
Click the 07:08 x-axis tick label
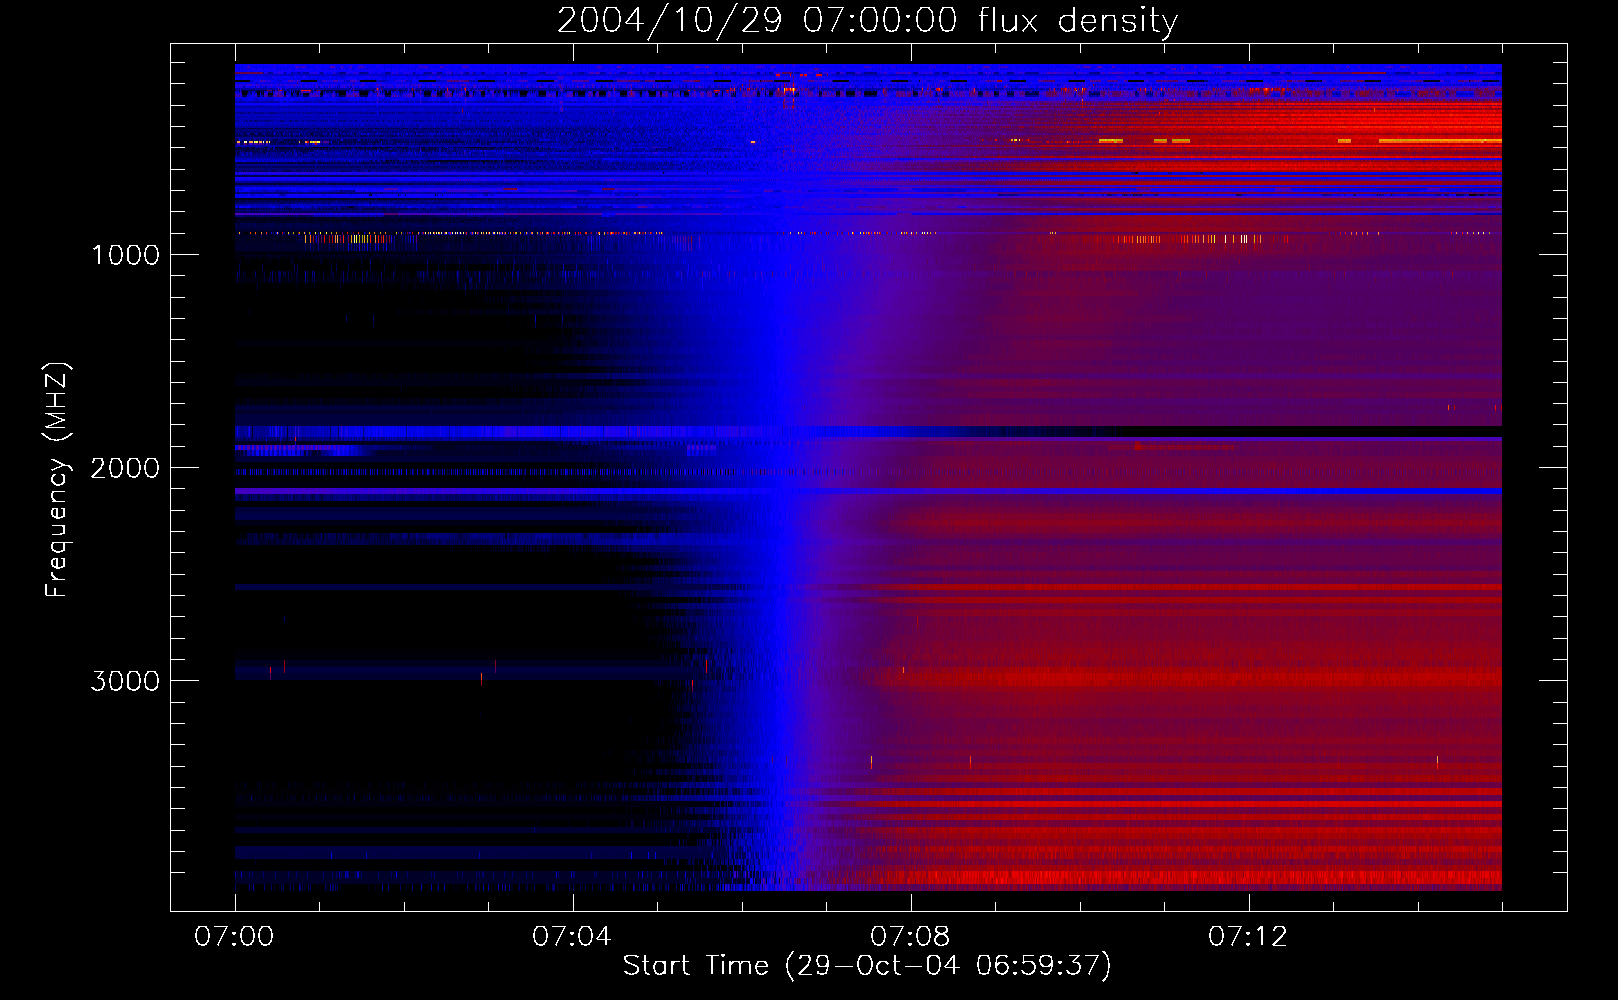click(910, 937)
